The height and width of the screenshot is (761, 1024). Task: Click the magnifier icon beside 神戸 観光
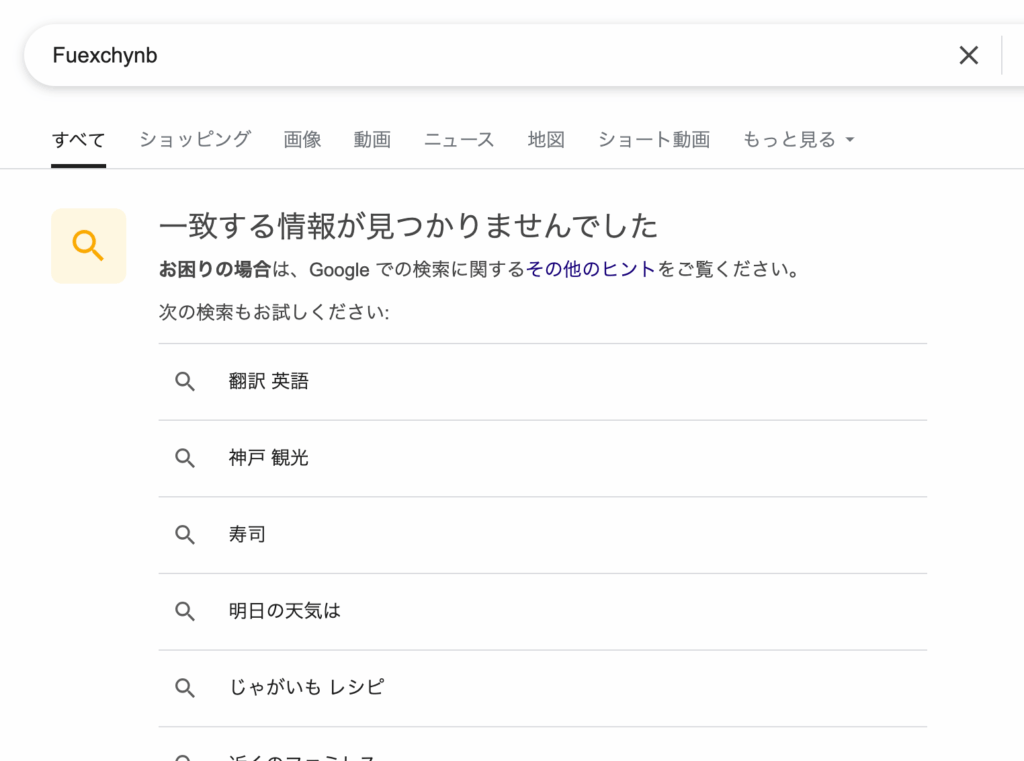click(185, 458)
